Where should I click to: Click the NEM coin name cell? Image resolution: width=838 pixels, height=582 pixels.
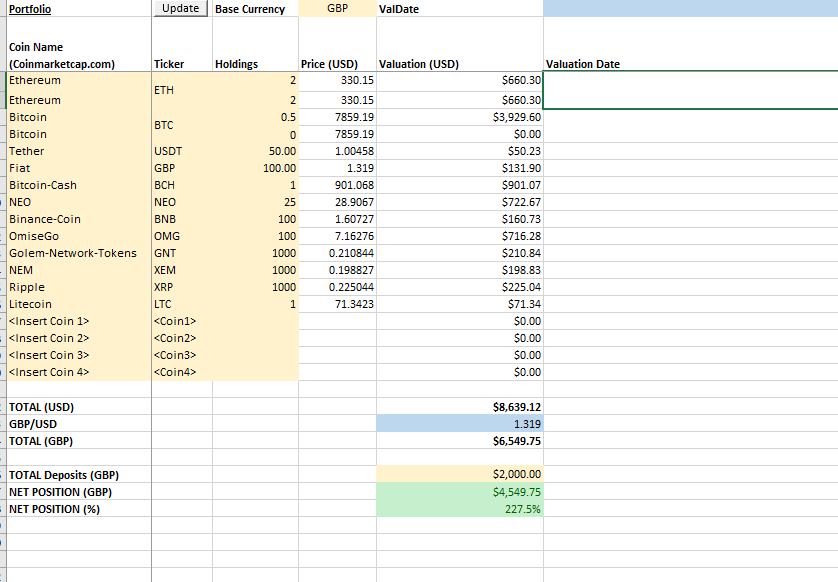(x=79, y=270)
